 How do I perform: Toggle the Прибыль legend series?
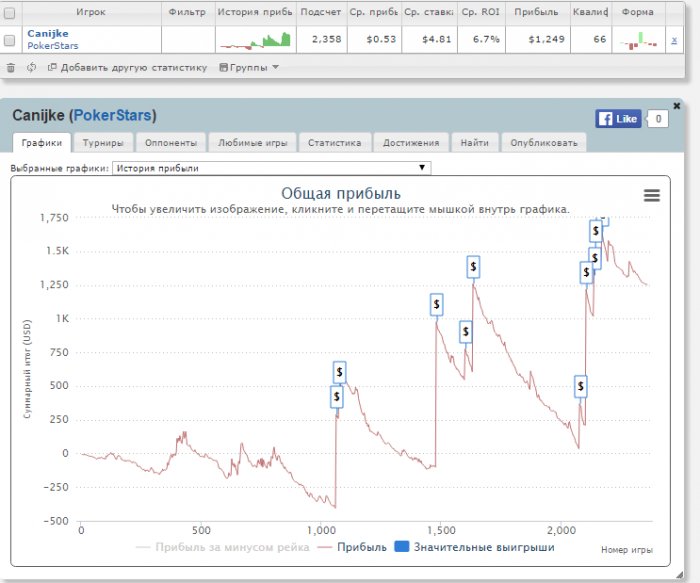point(352,547)
